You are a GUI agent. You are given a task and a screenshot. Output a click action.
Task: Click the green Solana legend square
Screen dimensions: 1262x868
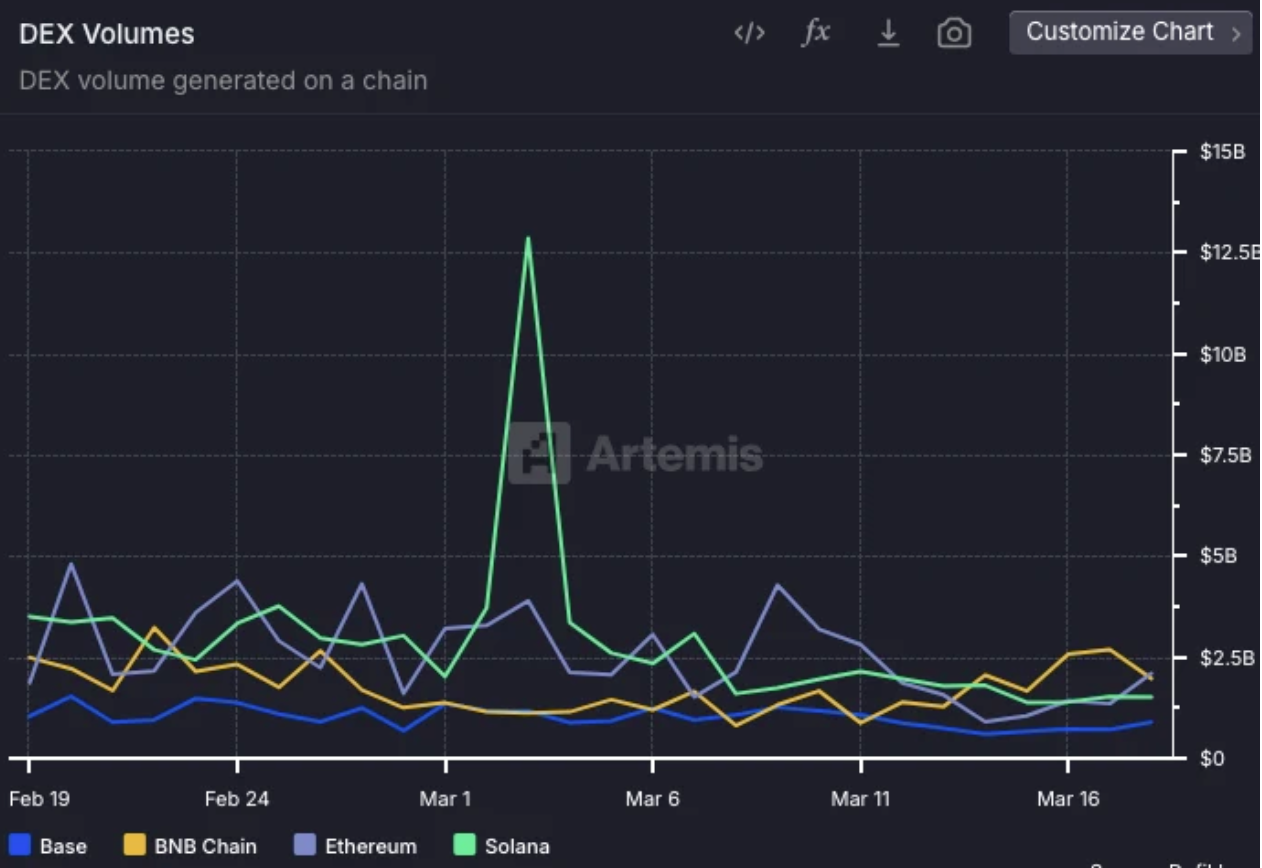[x=465, y=845]
